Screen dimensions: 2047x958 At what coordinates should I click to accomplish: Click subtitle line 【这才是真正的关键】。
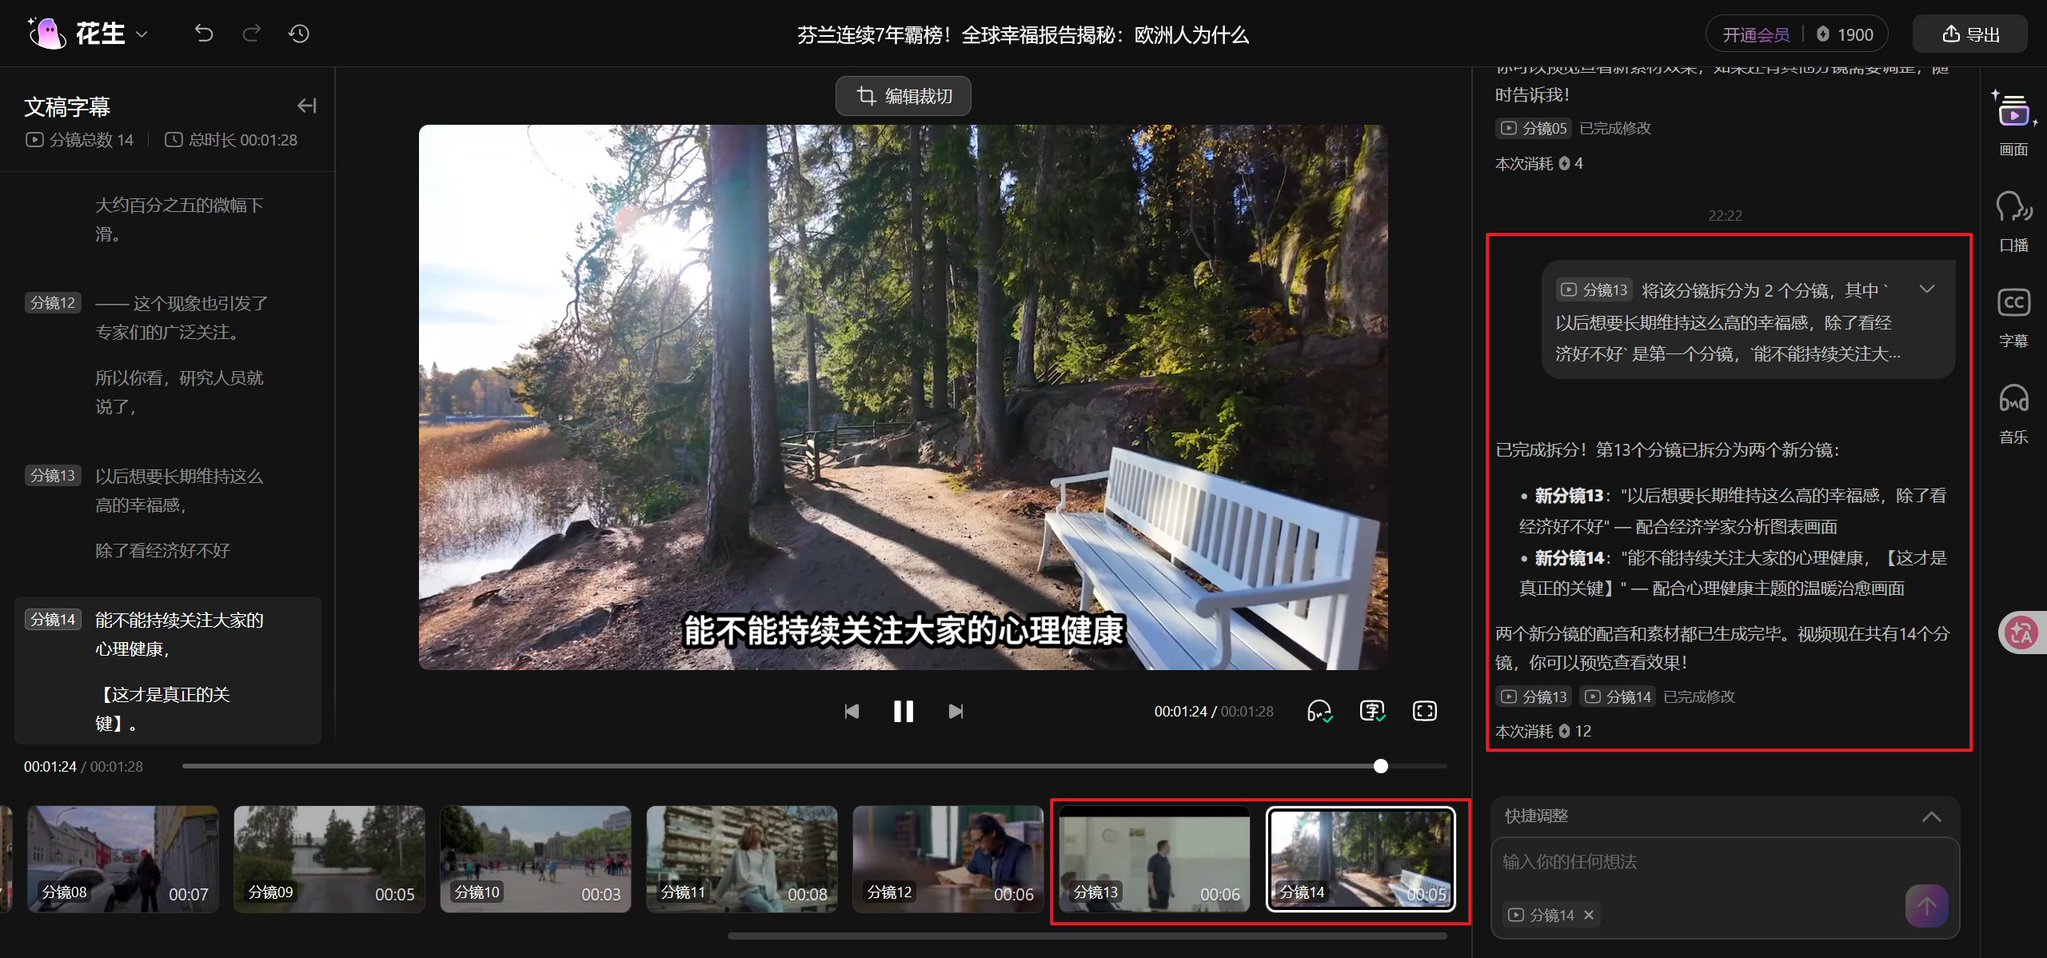165,709
